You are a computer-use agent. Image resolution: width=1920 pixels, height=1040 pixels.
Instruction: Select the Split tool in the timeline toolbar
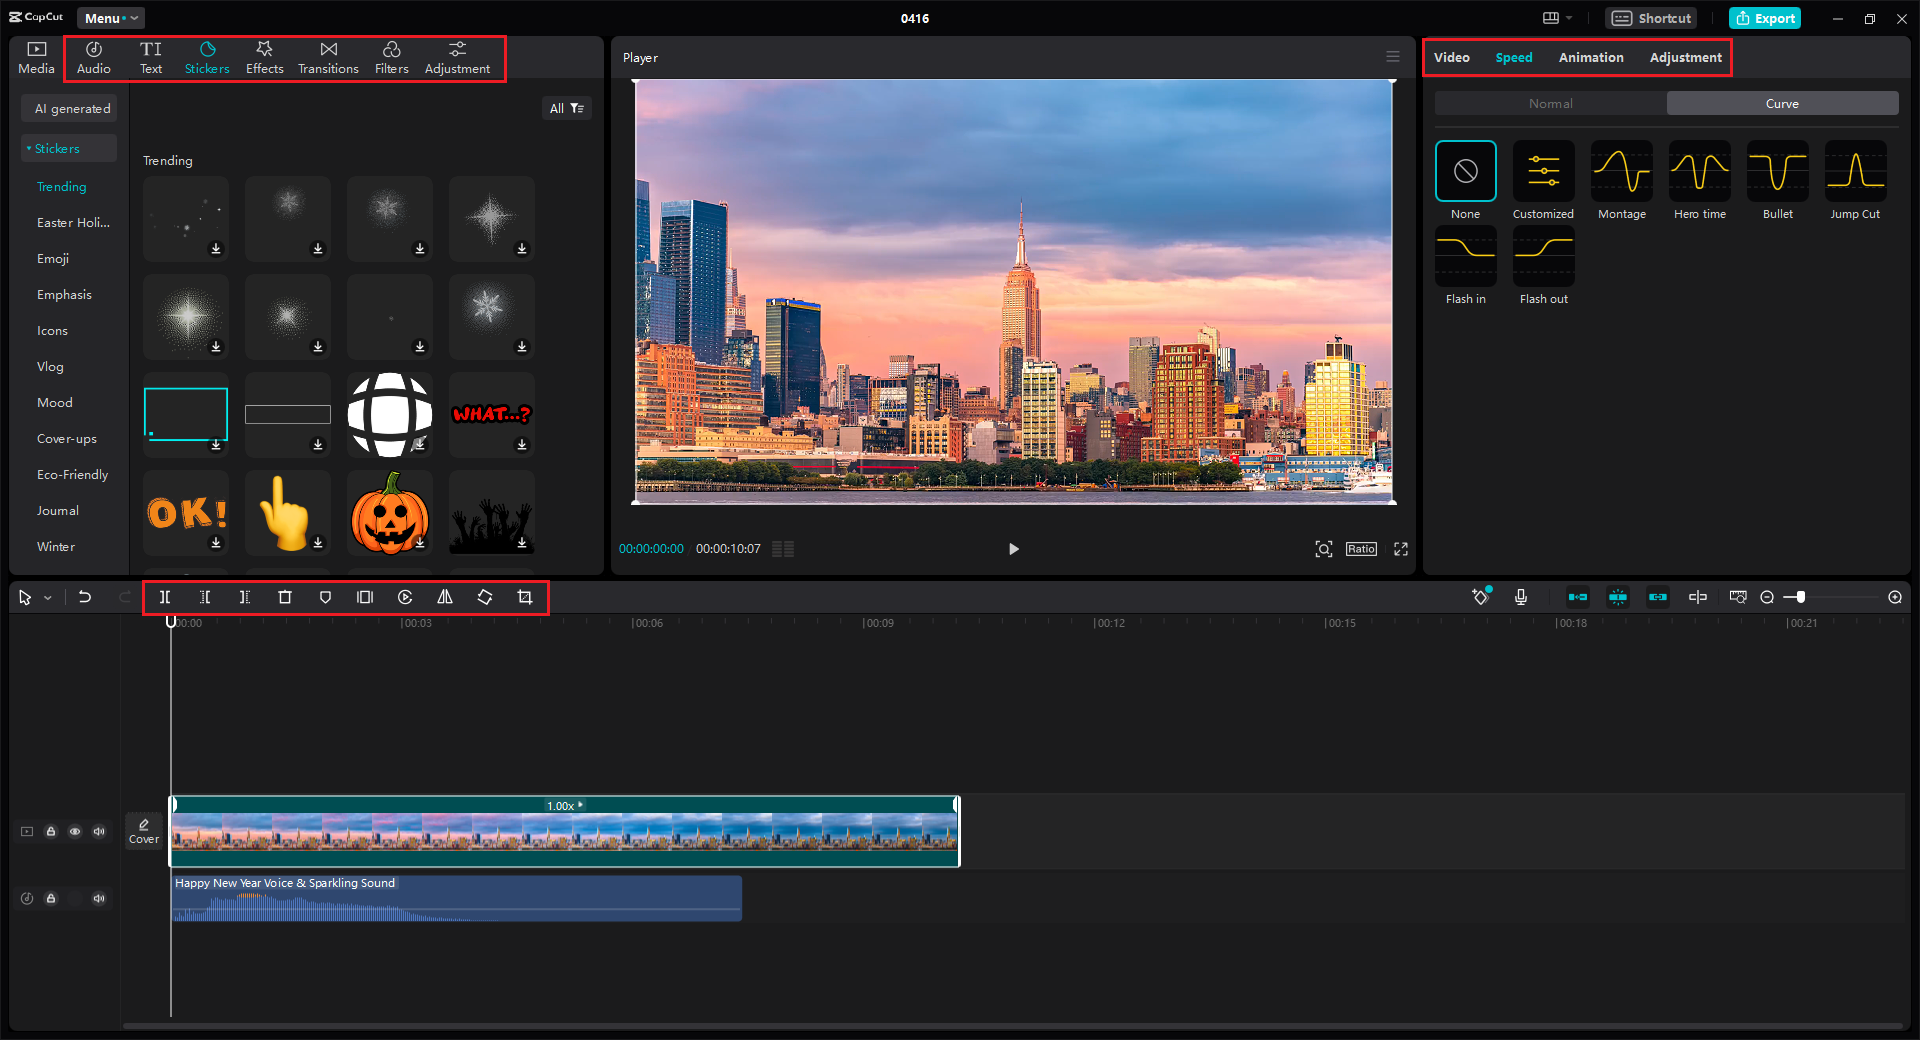tap(165, 597)
